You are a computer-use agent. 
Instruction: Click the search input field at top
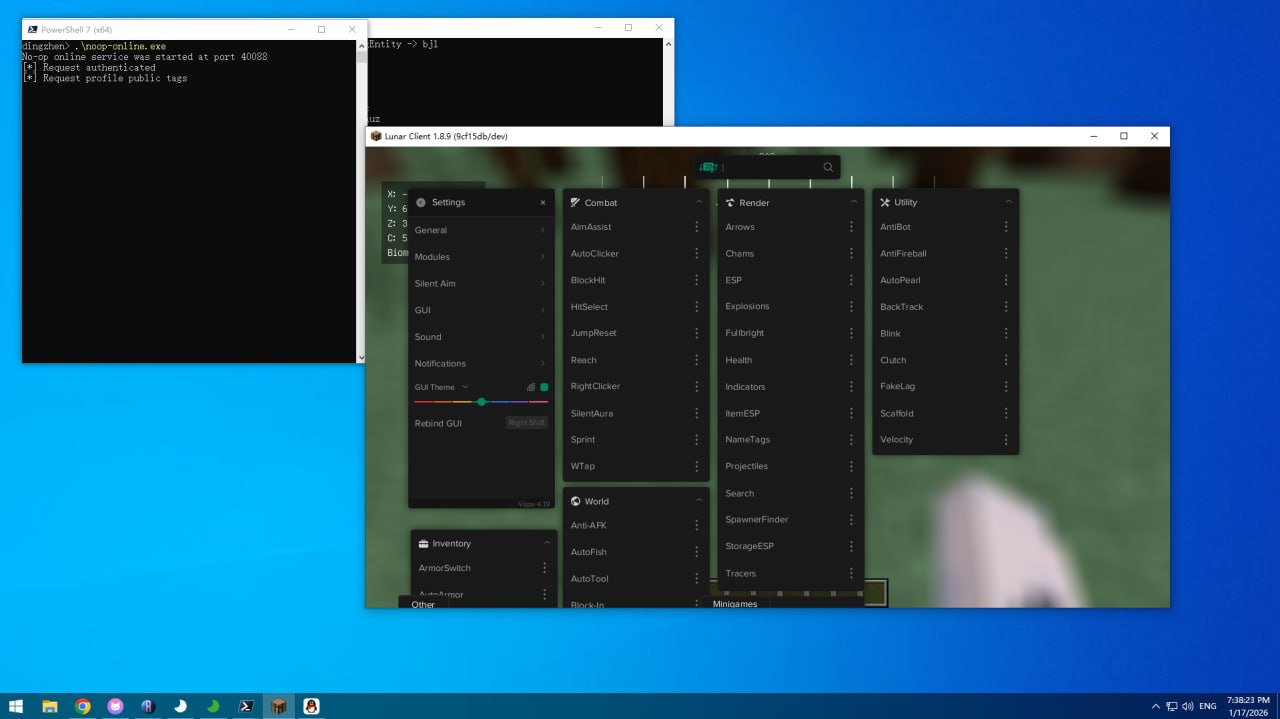[x=770, y=167]
